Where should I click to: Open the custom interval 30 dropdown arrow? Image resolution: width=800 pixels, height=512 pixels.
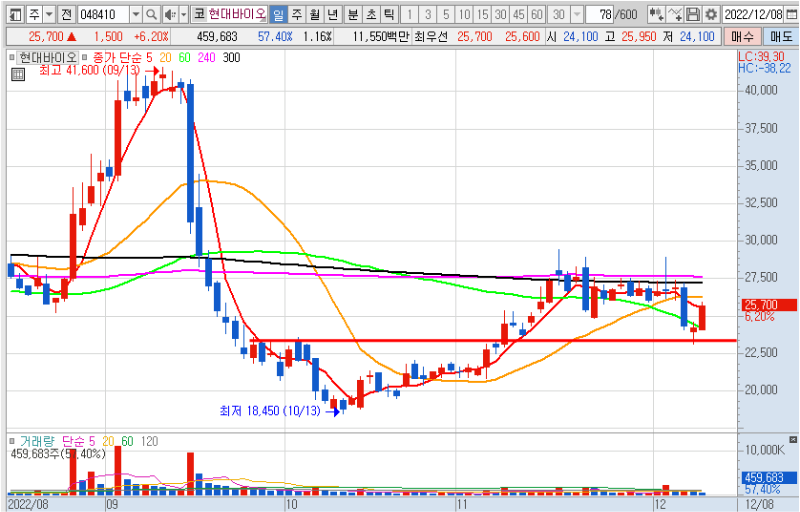(577, 14)
